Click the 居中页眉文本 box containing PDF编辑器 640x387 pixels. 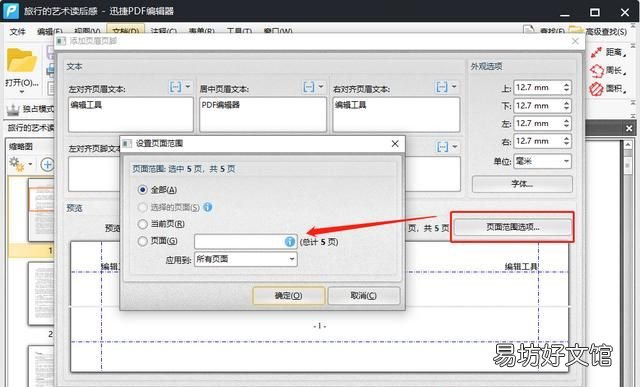point(263,114)
